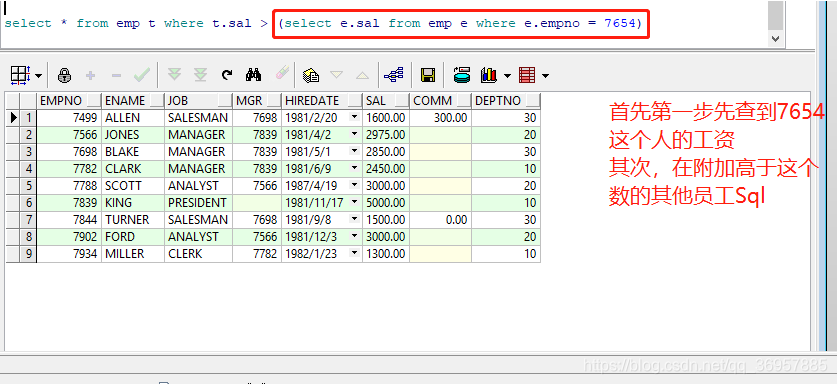Image resolution: width=837 pixels, height=384 pixels.
Task: Click the delete record minus icon
Action: [116, 76]
